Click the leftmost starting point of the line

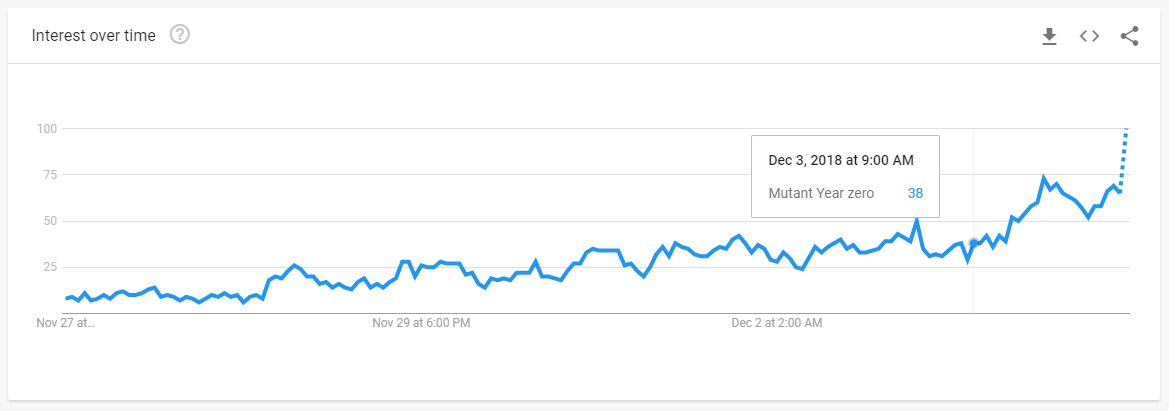(66, 298)
